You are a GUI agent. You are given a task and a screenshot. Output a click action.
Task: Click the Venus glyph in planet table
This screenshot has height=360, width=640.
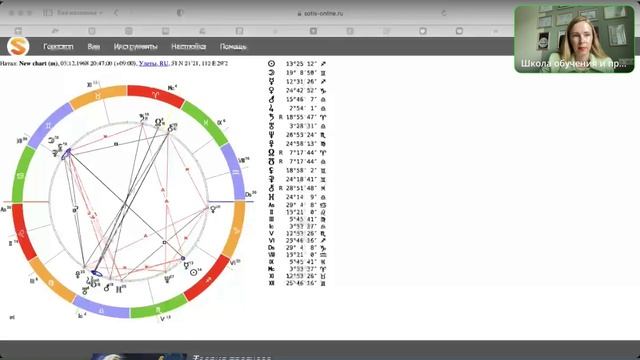[x=271, y=91]
